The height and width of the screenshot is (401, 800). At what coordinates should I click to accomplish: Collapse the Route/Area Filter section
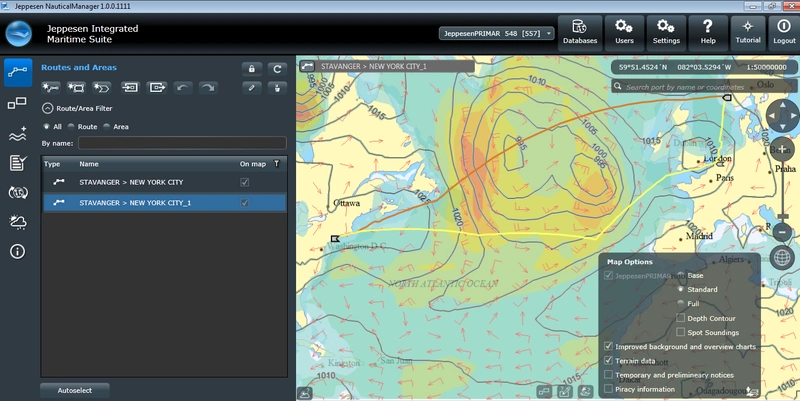47,108
